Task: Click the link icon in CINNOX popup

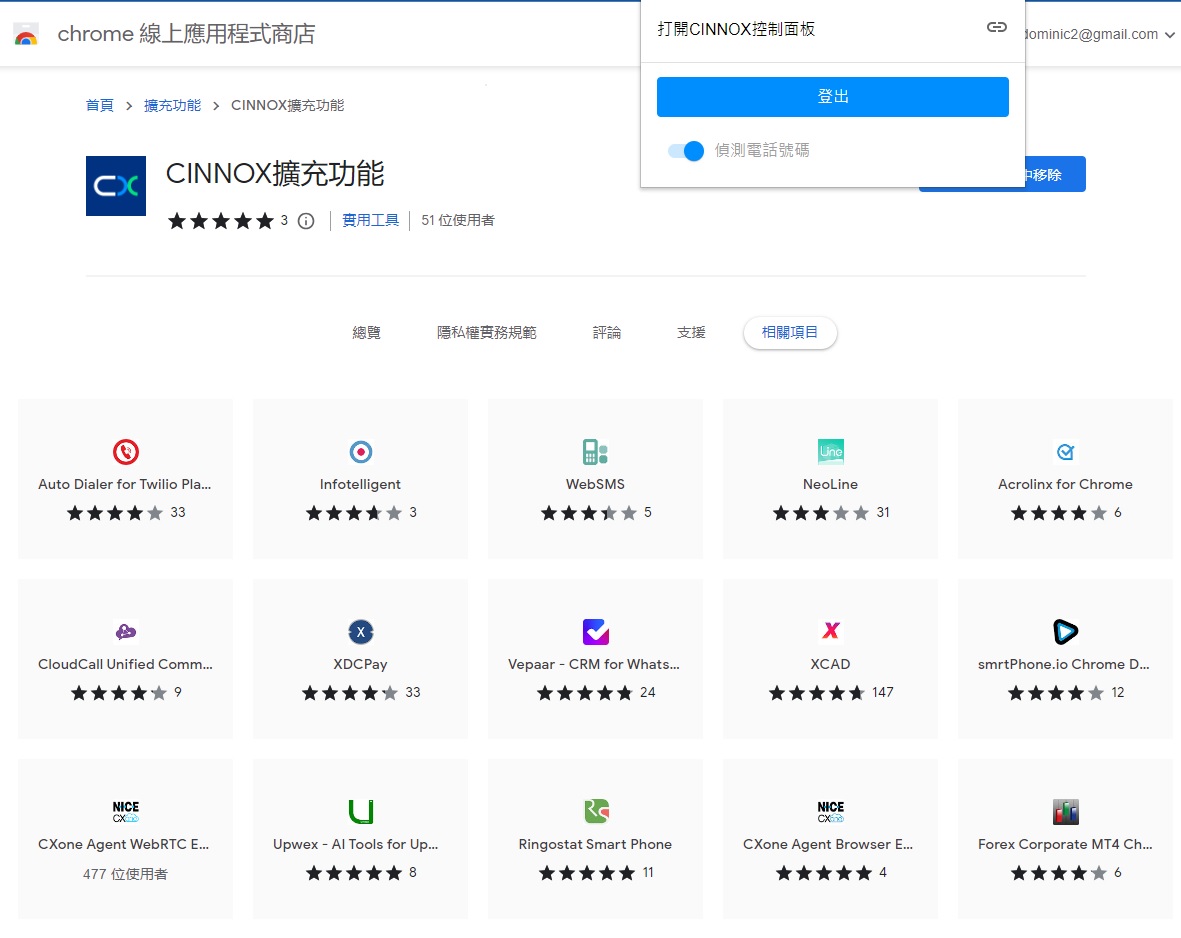Action: click(996, 28)
